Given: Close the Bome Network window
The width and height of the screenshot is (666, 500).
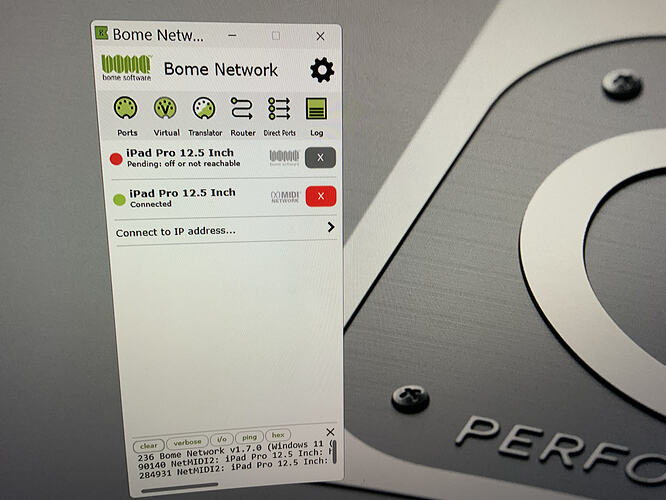Looking at the screenshot, I should (x=320, y=37).
